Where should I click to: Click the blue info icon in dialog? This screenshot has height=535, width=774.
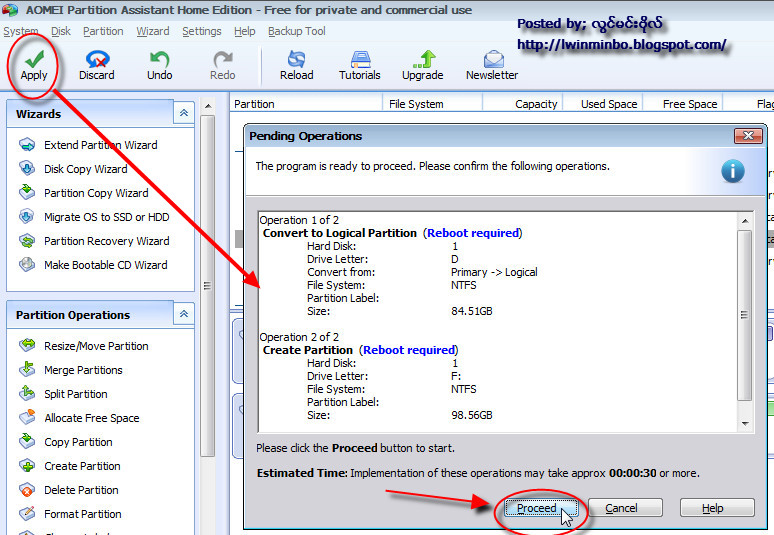click(x=733, y=171)
